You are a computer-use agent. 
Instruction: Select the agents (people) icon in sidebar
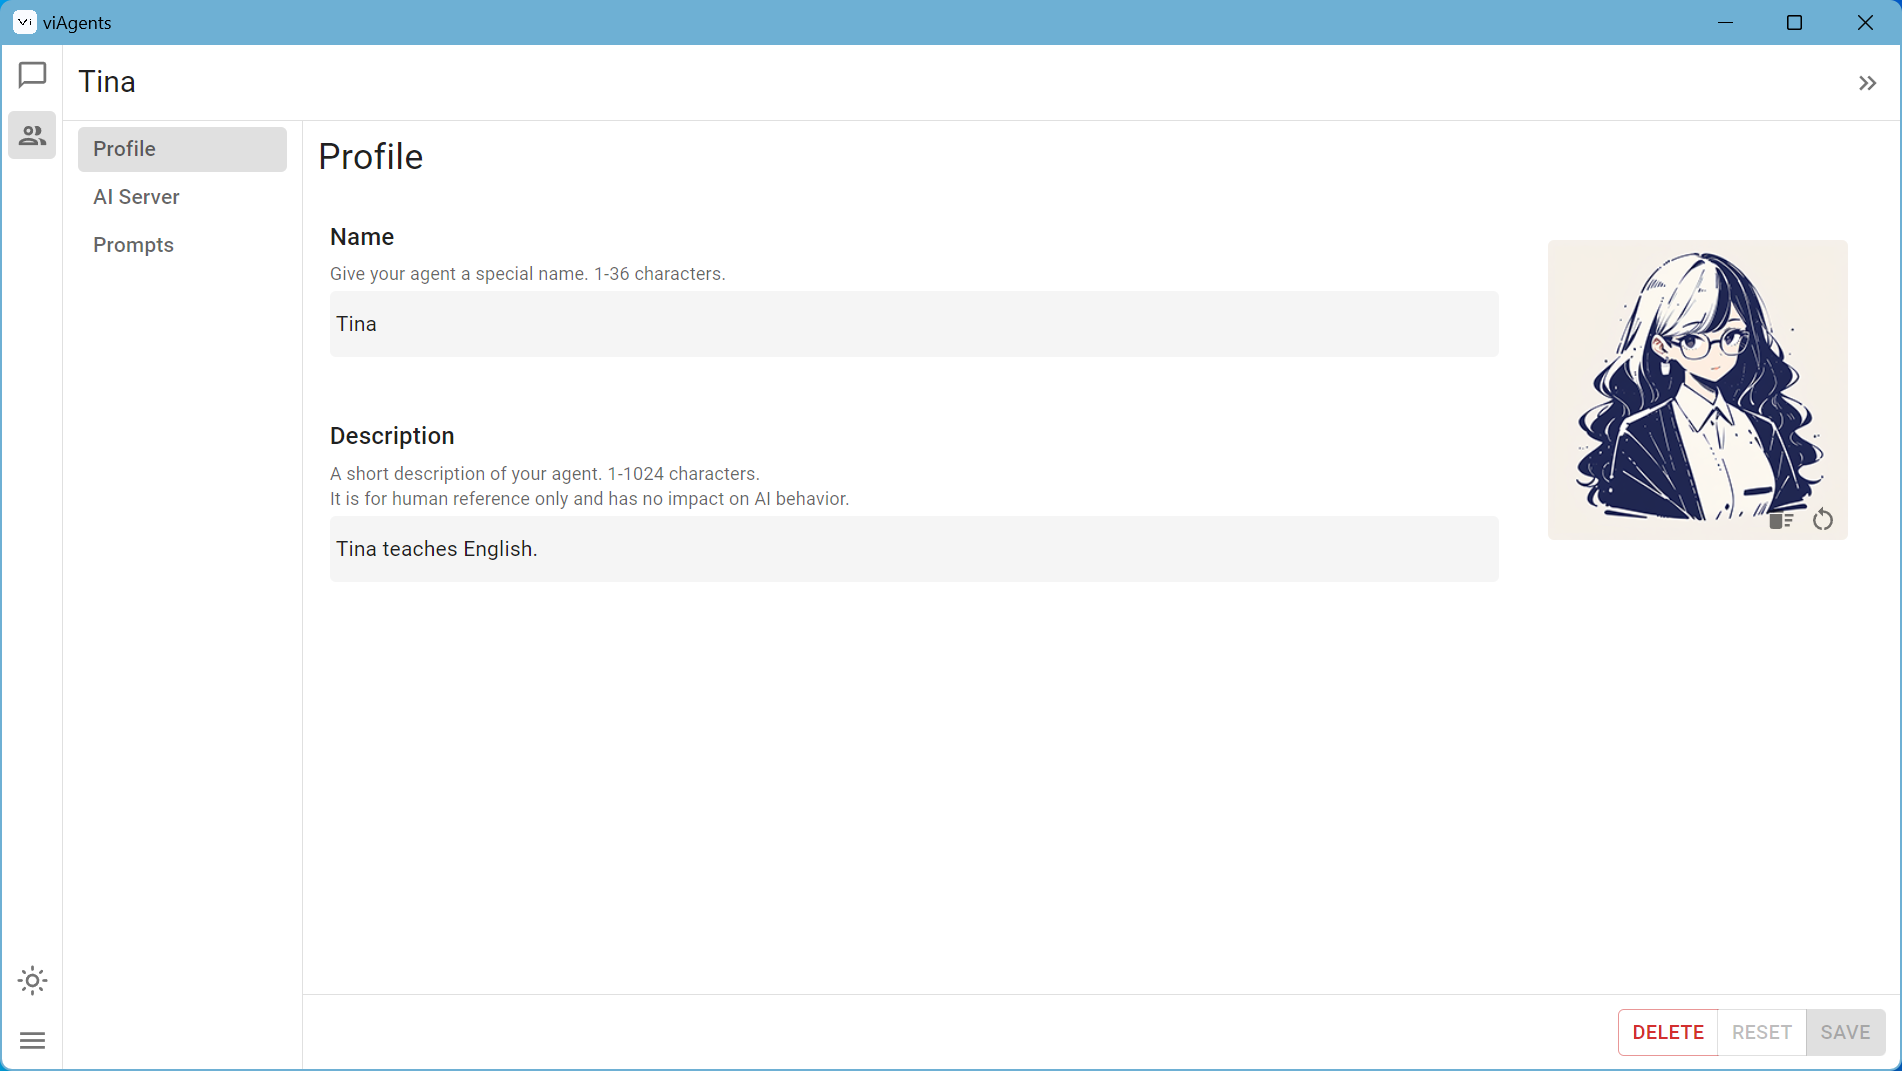[32, 135]
